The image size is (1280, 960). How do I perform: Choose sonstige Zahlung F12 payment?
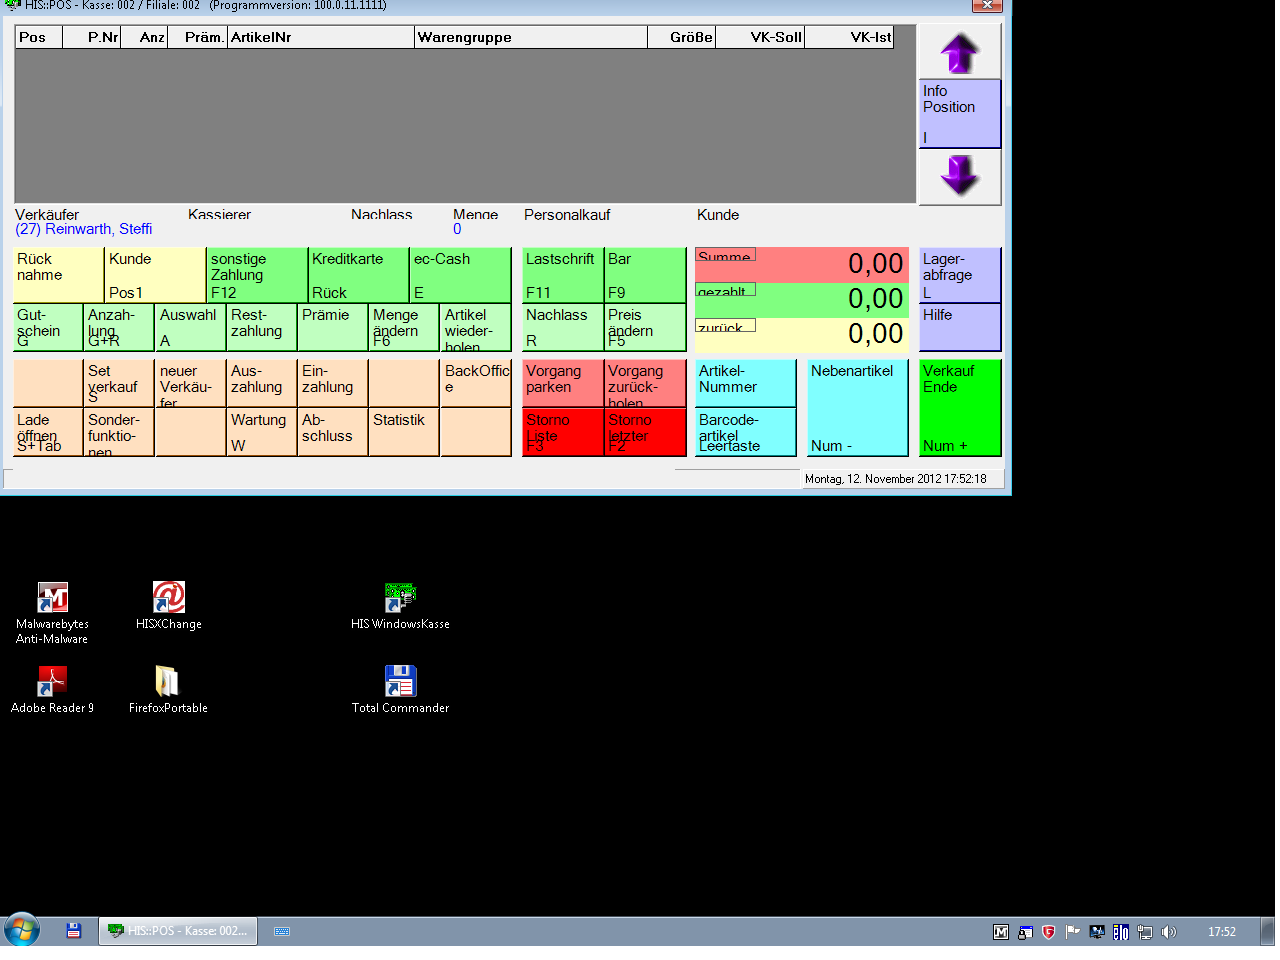[257, 275]
